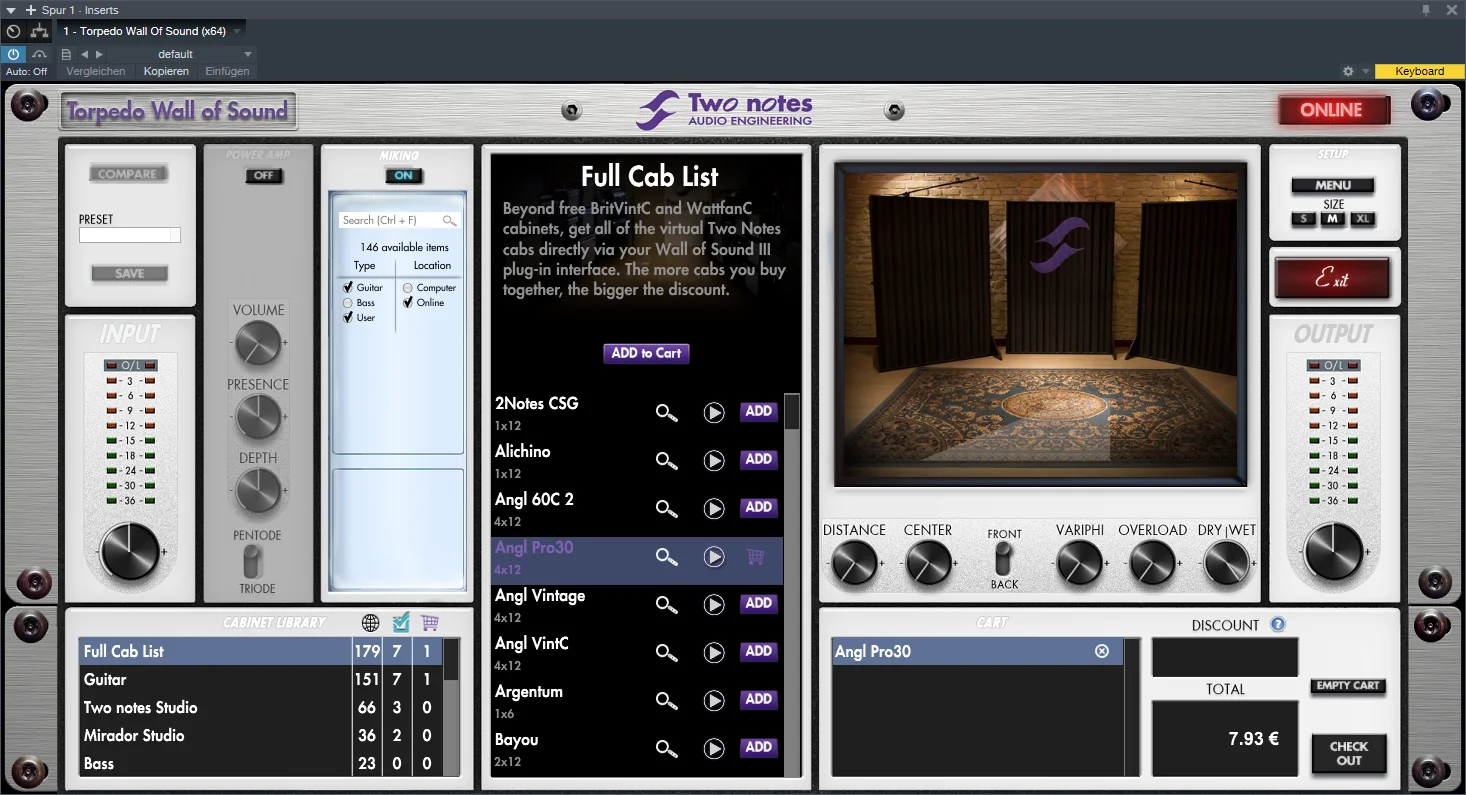
Task: Remove Angl Pro30 from the cart
Action: [1102, 651]
